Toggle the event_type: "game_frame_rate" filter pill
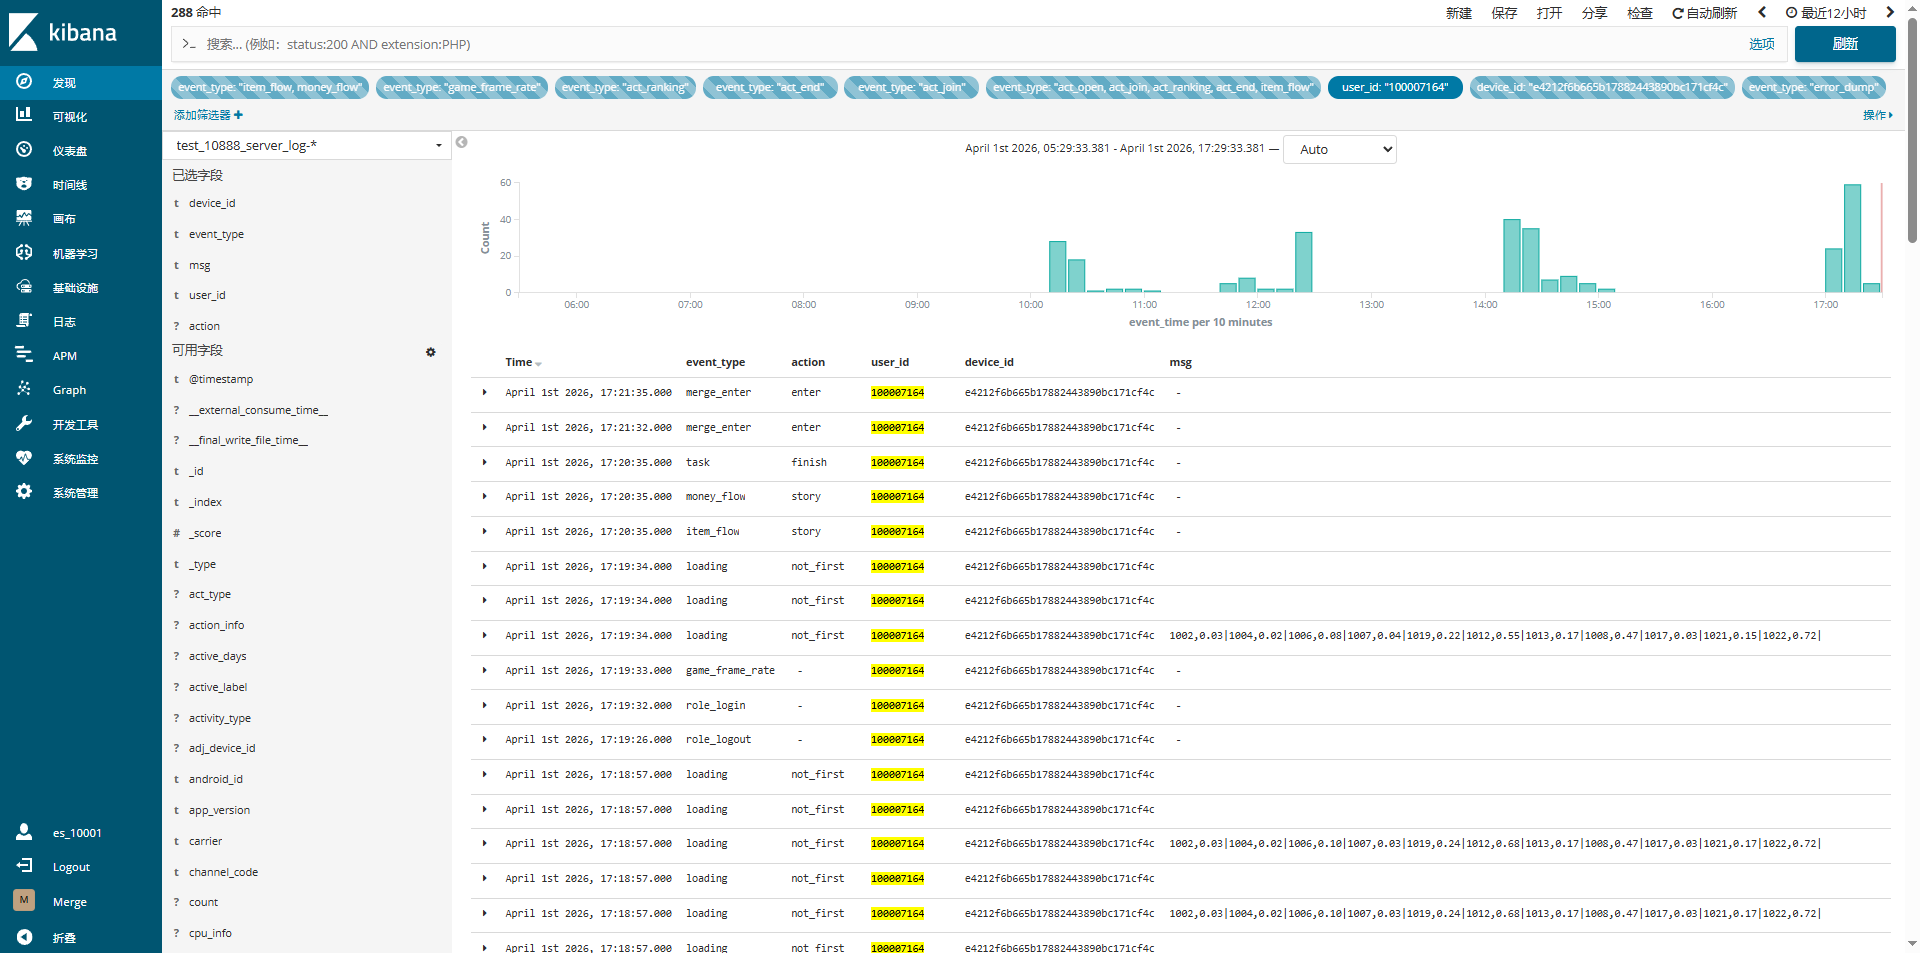Screen dimensions: 1920x953 coord(461,88)
